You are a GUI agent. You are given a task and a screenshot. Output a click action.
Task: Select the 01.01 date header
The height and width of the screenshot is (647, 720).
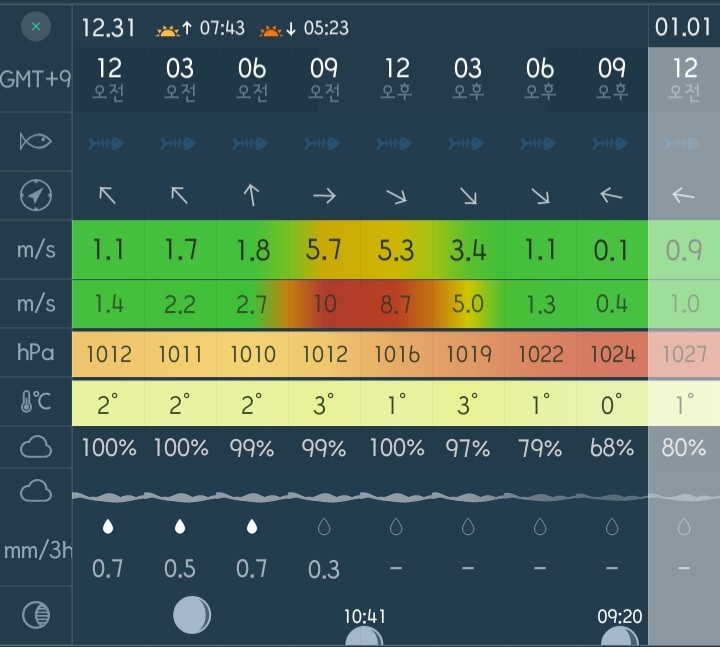(x=683, y=27)
